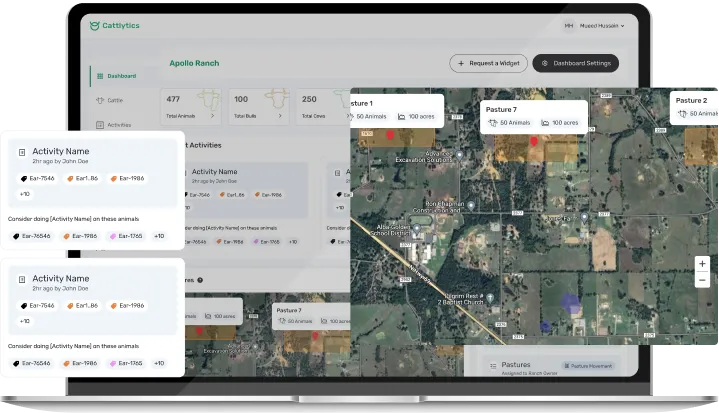Click Ear-7546 tag in the top floating card
This screenshot has height=413, width=719.
[38, 178]
